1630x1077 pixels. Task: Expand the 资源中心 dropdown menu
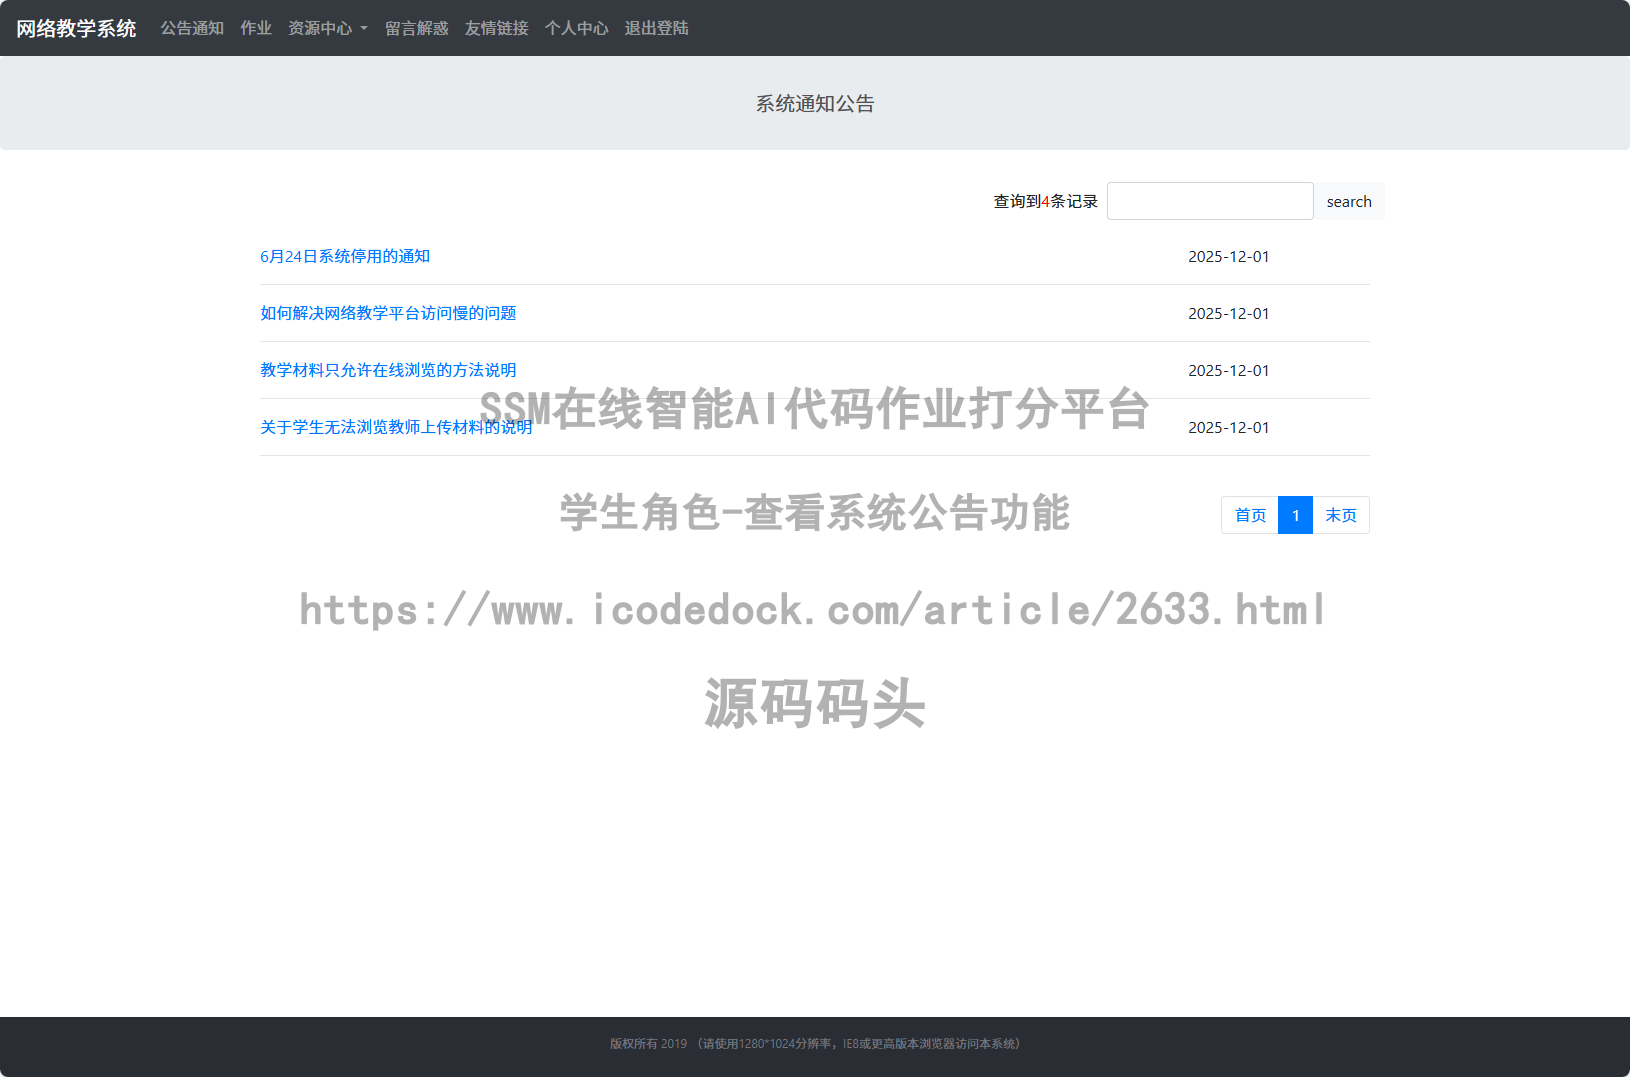coord(327,28)
